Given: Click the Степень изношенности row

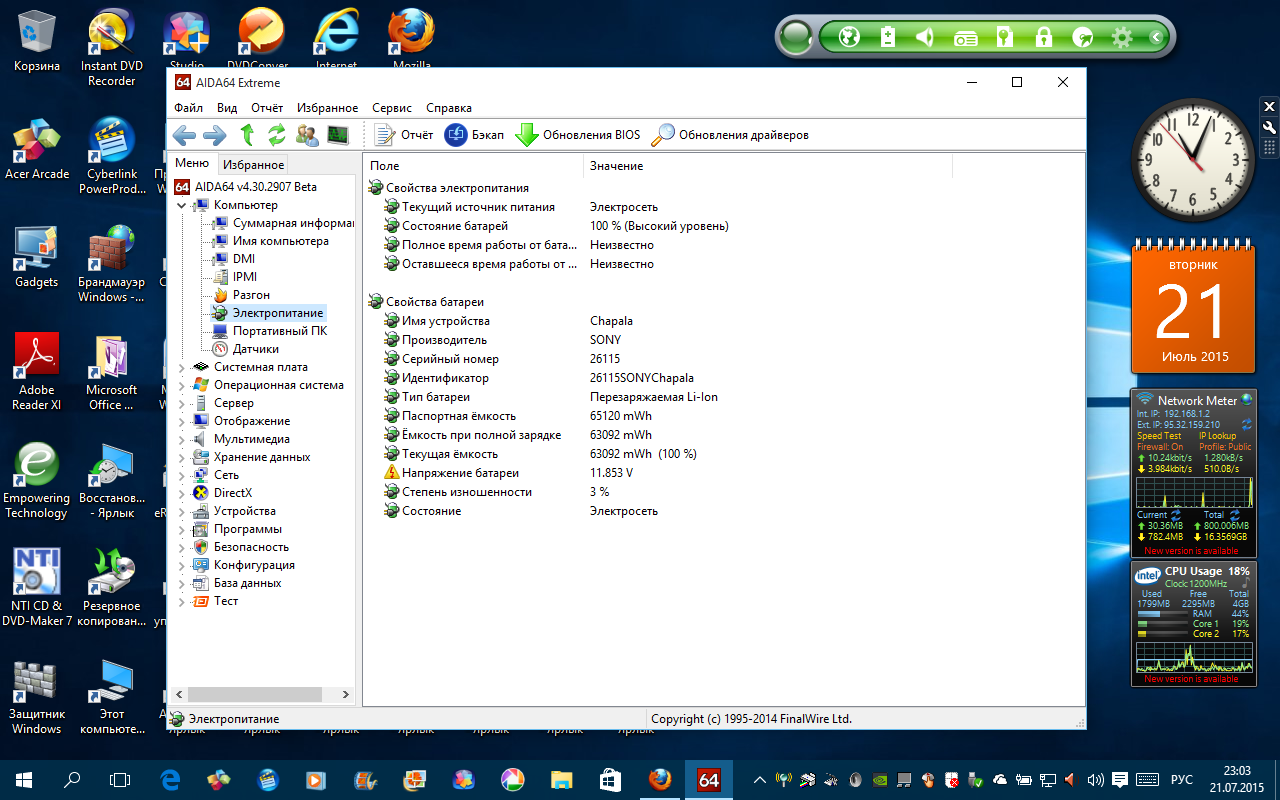Looking at the screenshot, I should point(724,492).
